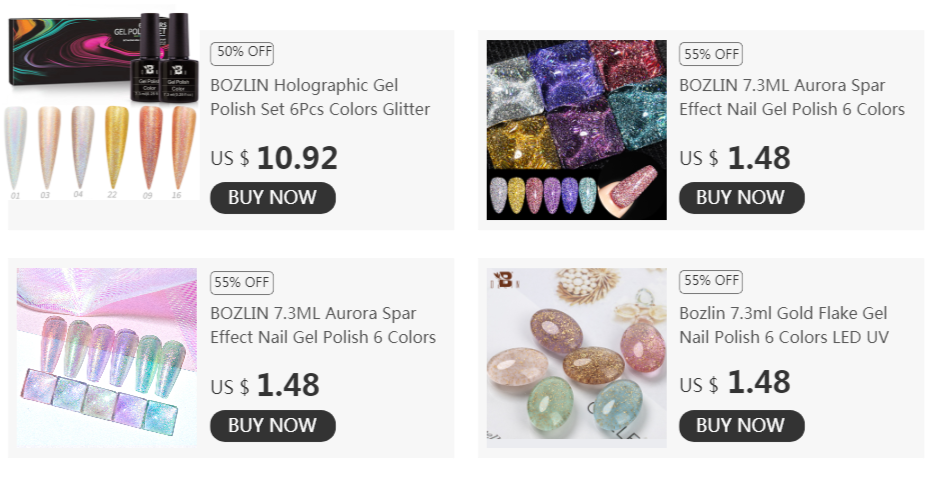This screenshot has width=932, height=486.
Task: Click the 55% OFF badge on Gold Flake Gel
Action: 711,282
